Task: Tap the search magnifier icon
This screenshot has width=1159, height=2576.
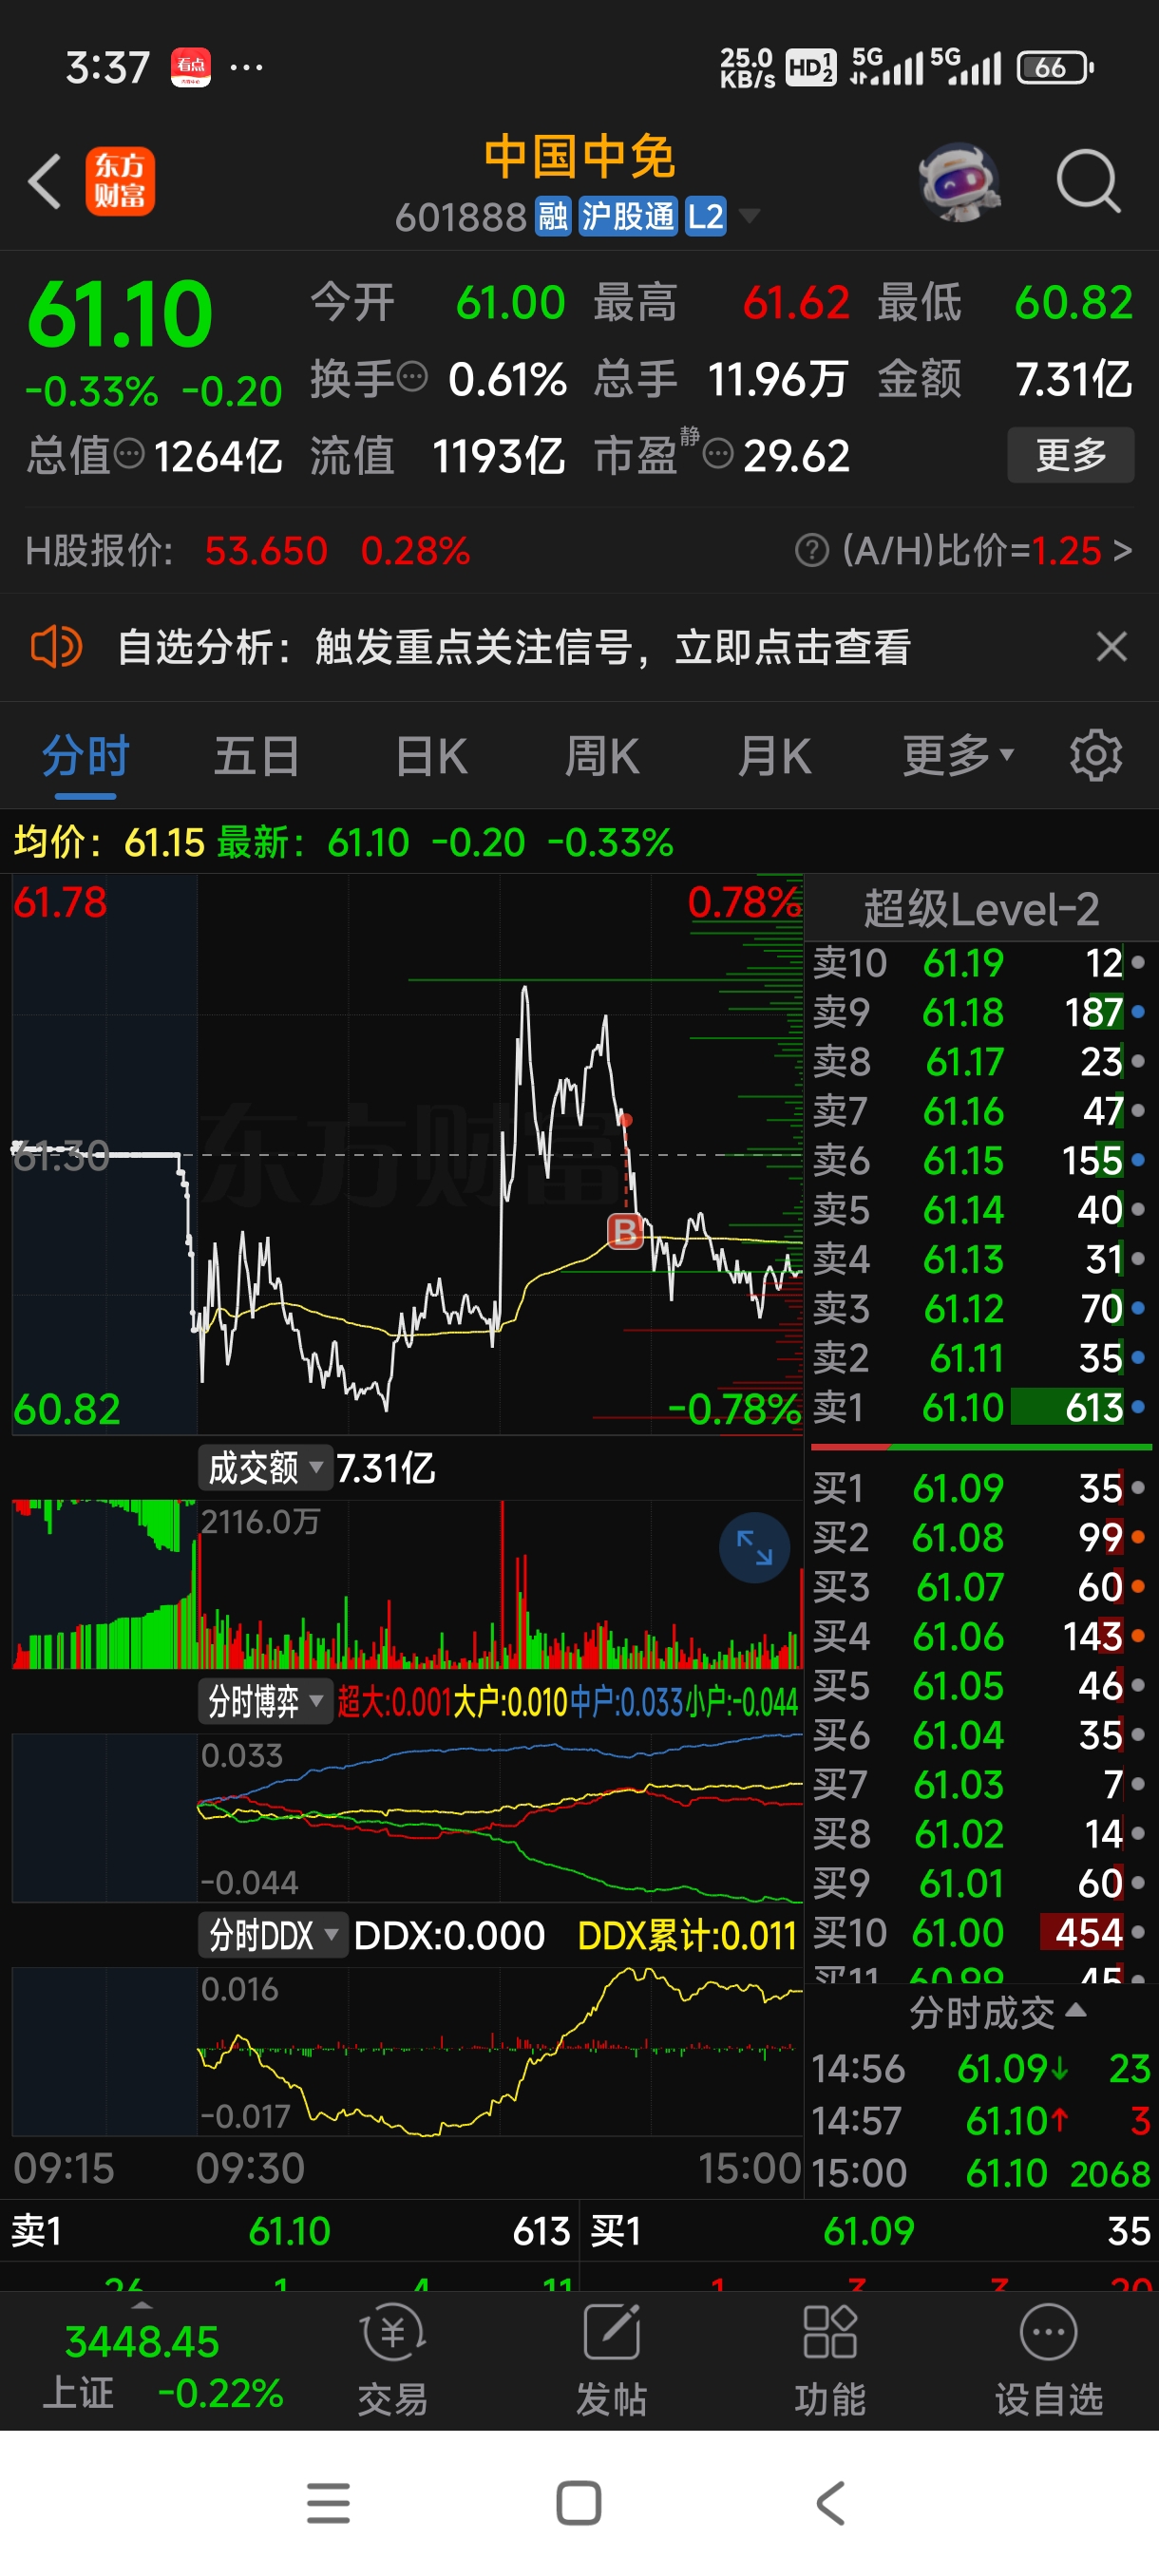Action: coord(1088,182)
